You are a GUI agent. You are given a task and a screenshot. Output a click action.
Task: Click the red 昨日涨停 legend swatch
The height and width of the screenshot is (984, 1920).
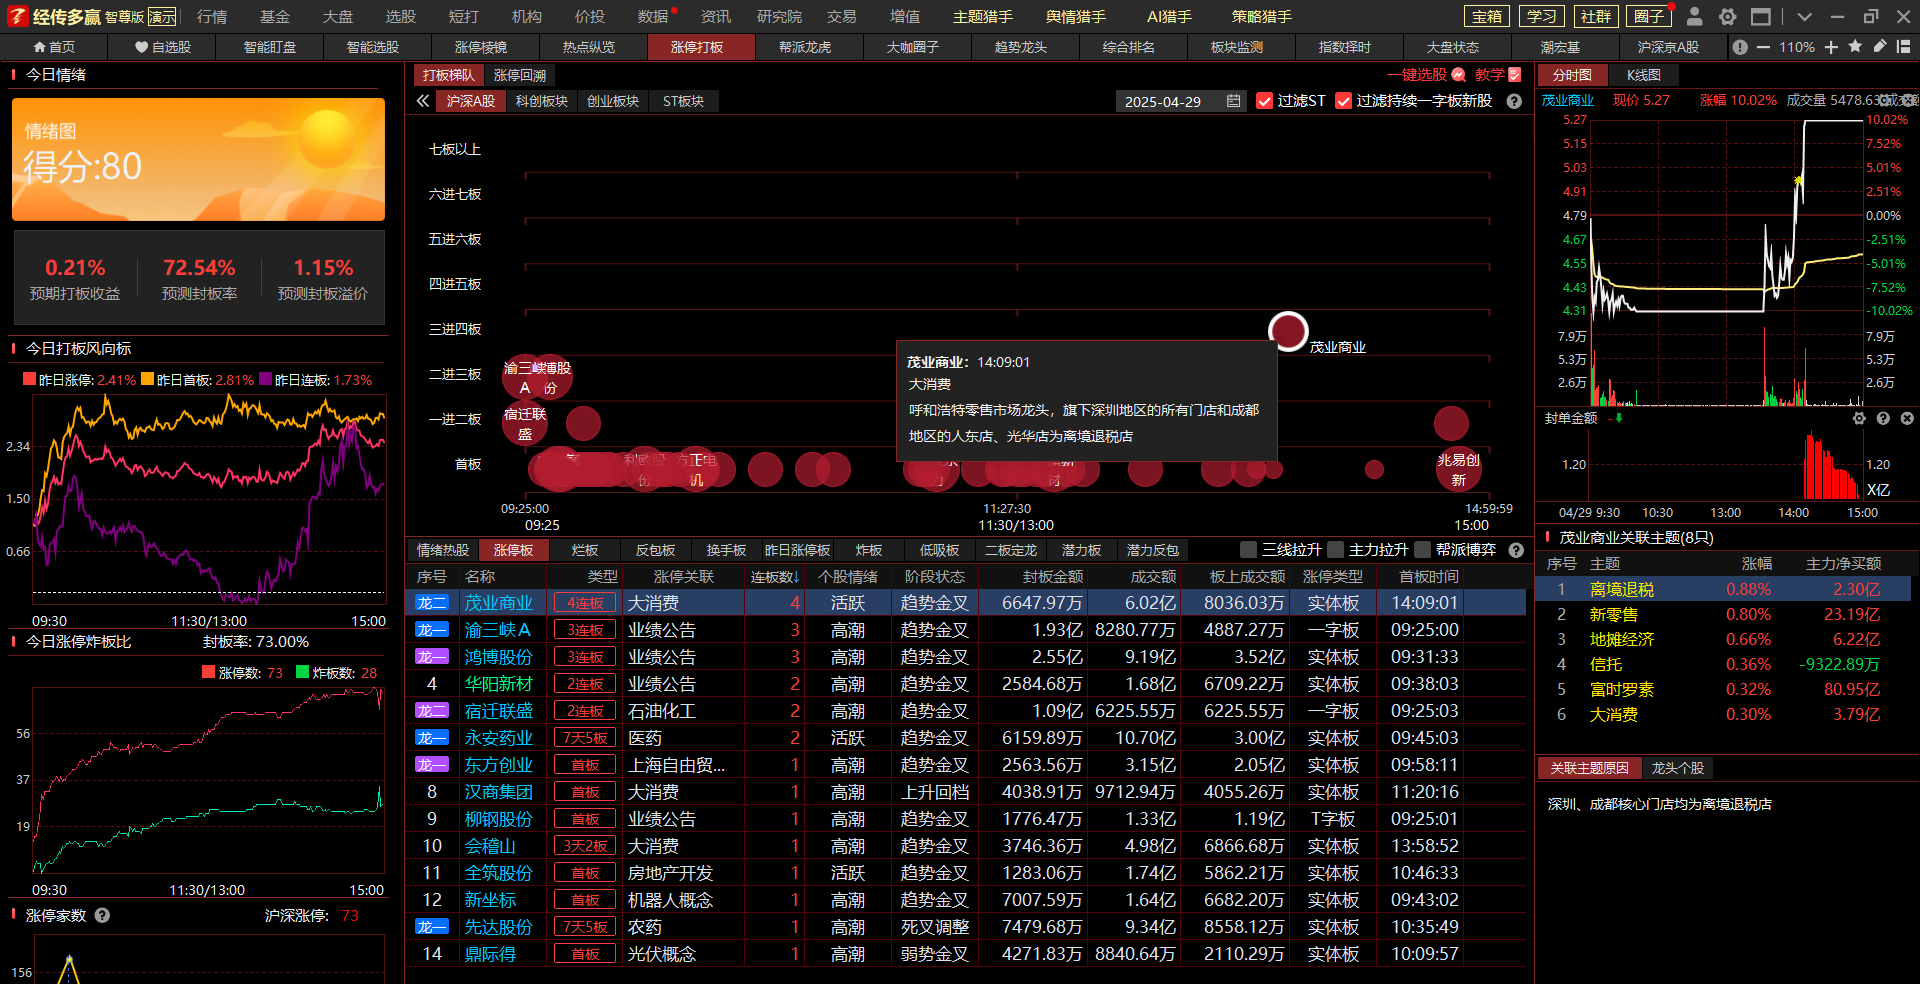[x=29, y=380]
